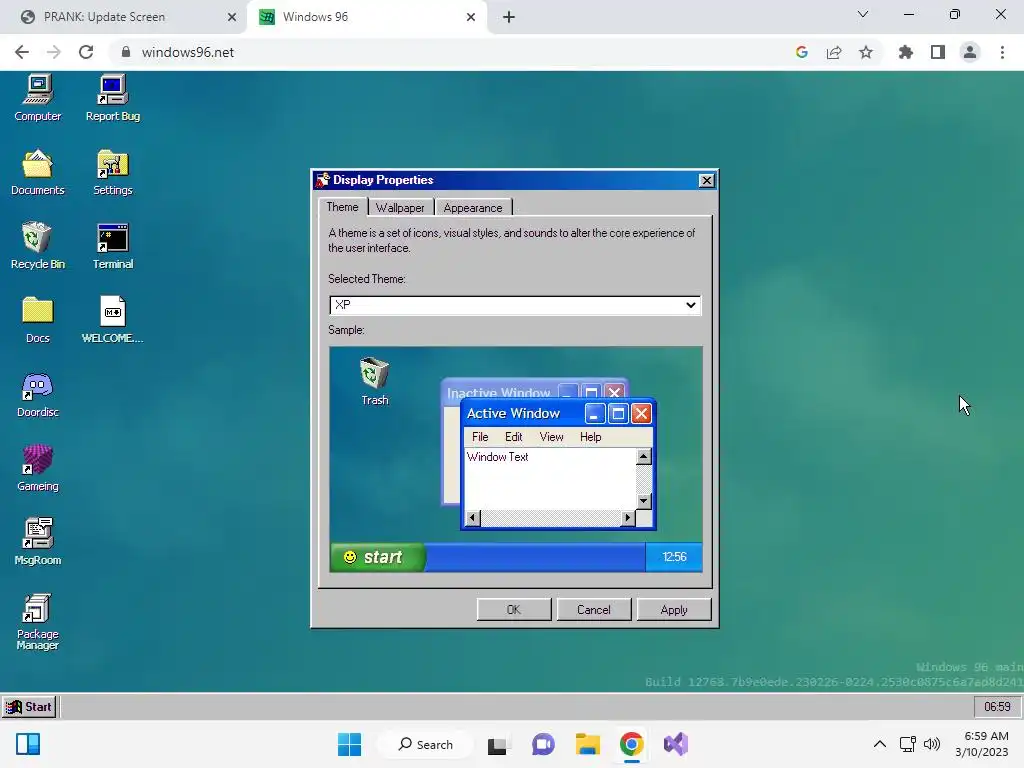The height and width of the screenshot is (768, 1024).
Task: Click the Windows taskbar Search box
Action: [426, 744]
